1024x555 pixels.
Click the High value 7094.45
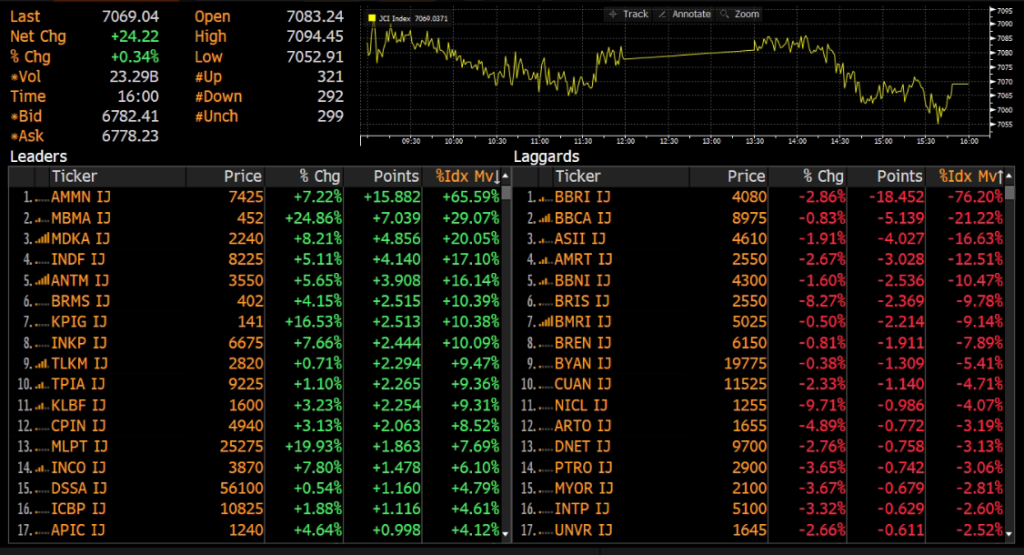pyautogui.click(x=315, y=37)
